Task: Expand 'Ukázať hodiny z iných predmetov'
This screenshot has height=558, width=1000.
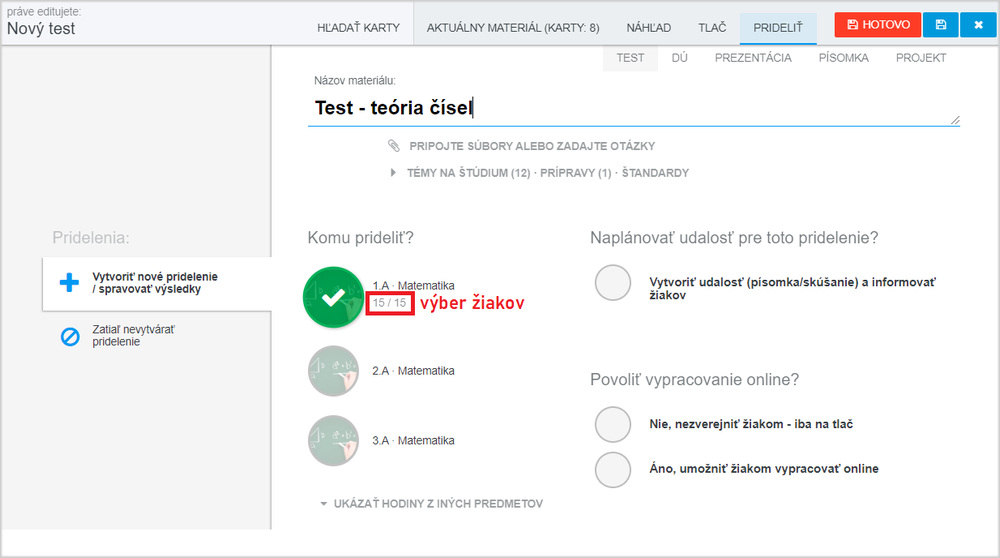Action: tap(432, 504)
